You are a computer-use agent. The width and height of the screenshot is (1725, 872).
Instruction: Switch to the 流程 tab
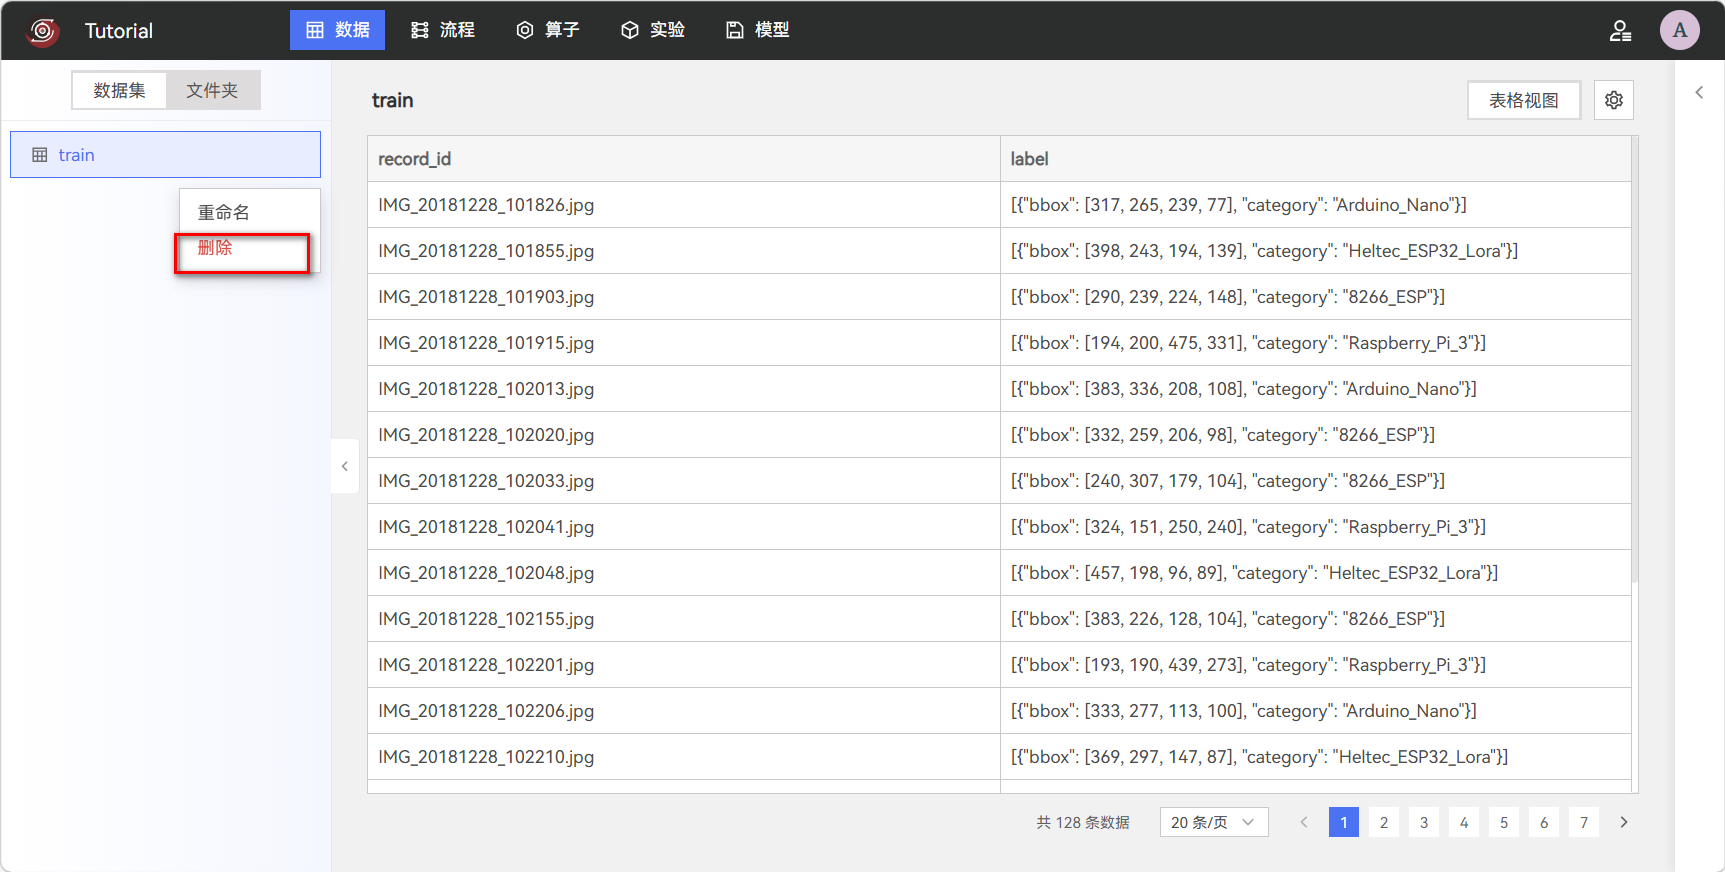pos(443,30)
